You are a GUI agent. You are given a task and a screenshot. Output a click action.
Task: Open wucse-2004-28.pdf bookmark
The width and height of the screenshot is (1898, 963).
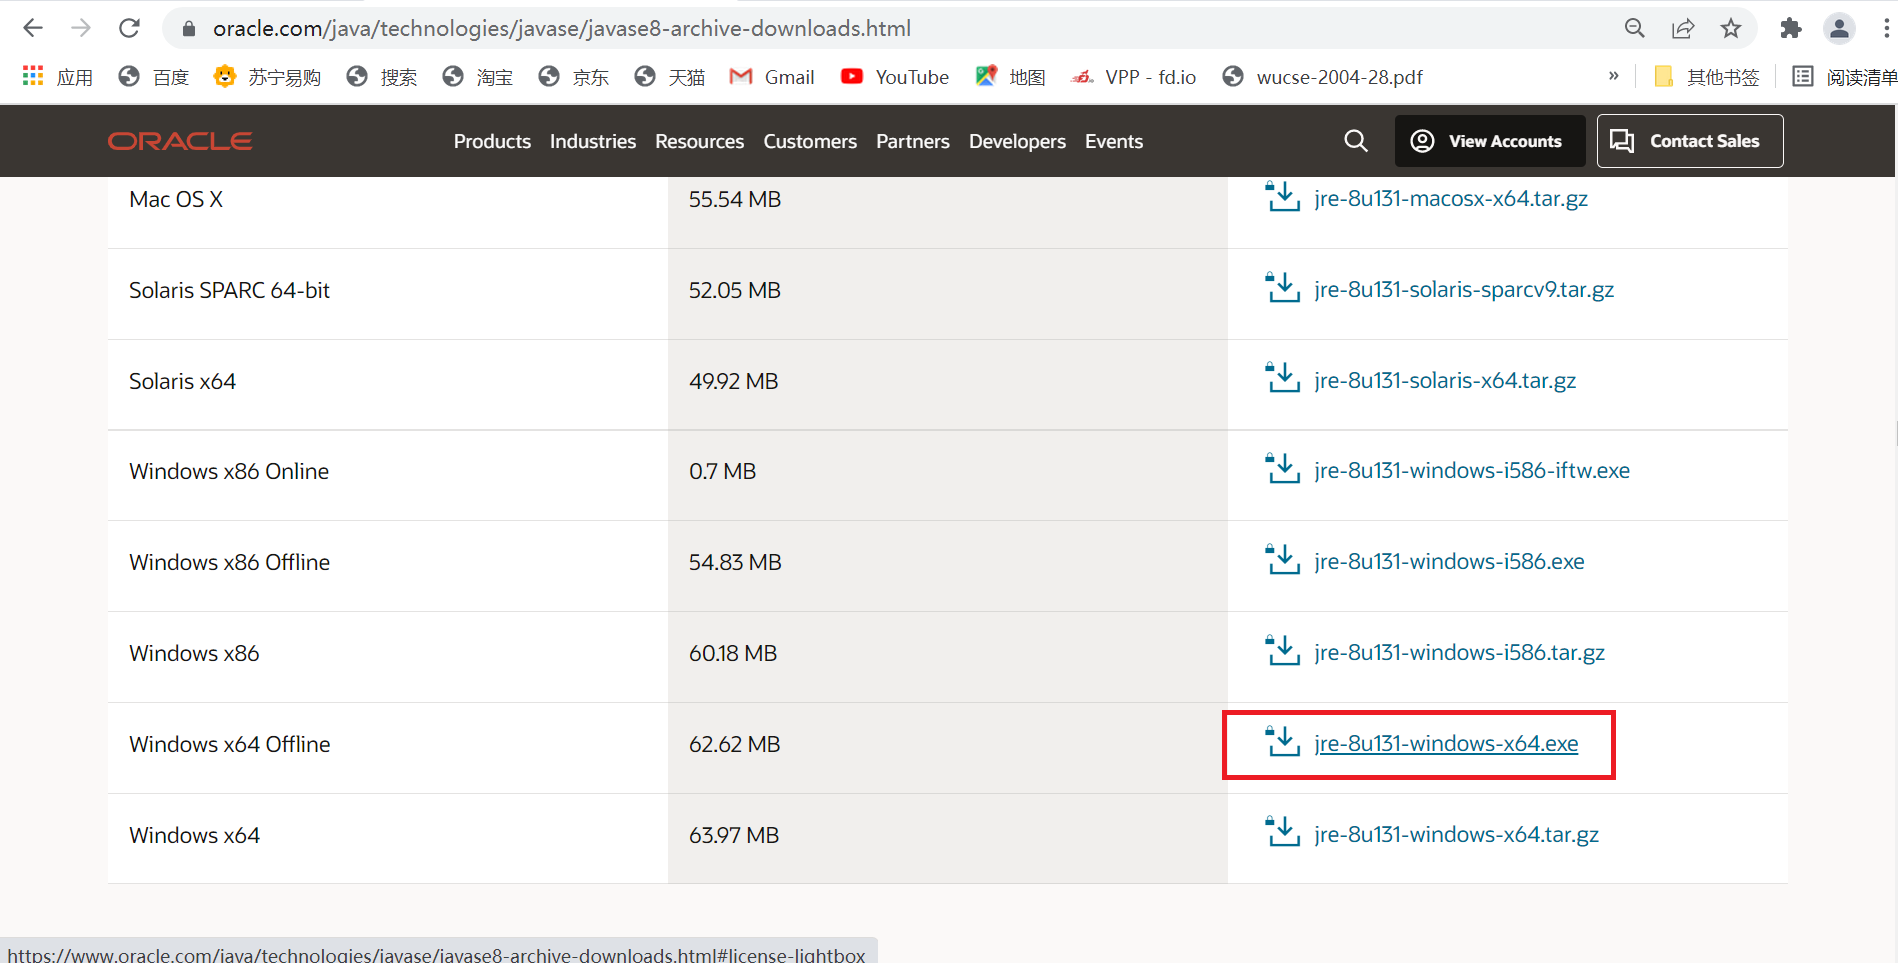[x=1323, y=77]
